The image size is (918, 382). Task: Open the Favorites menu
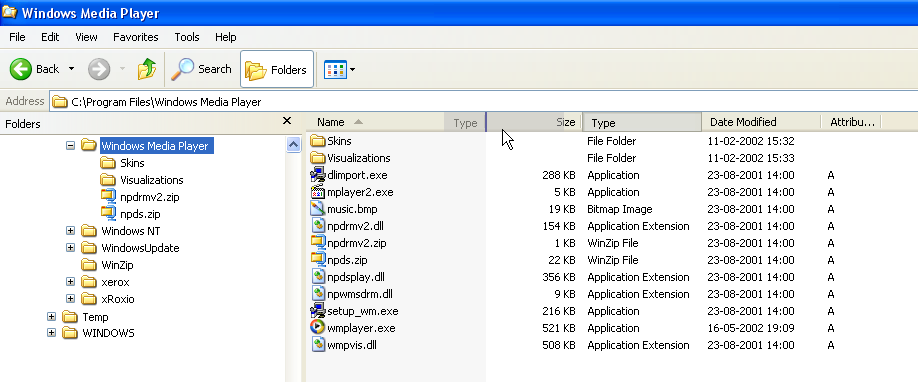pos(135,37)
